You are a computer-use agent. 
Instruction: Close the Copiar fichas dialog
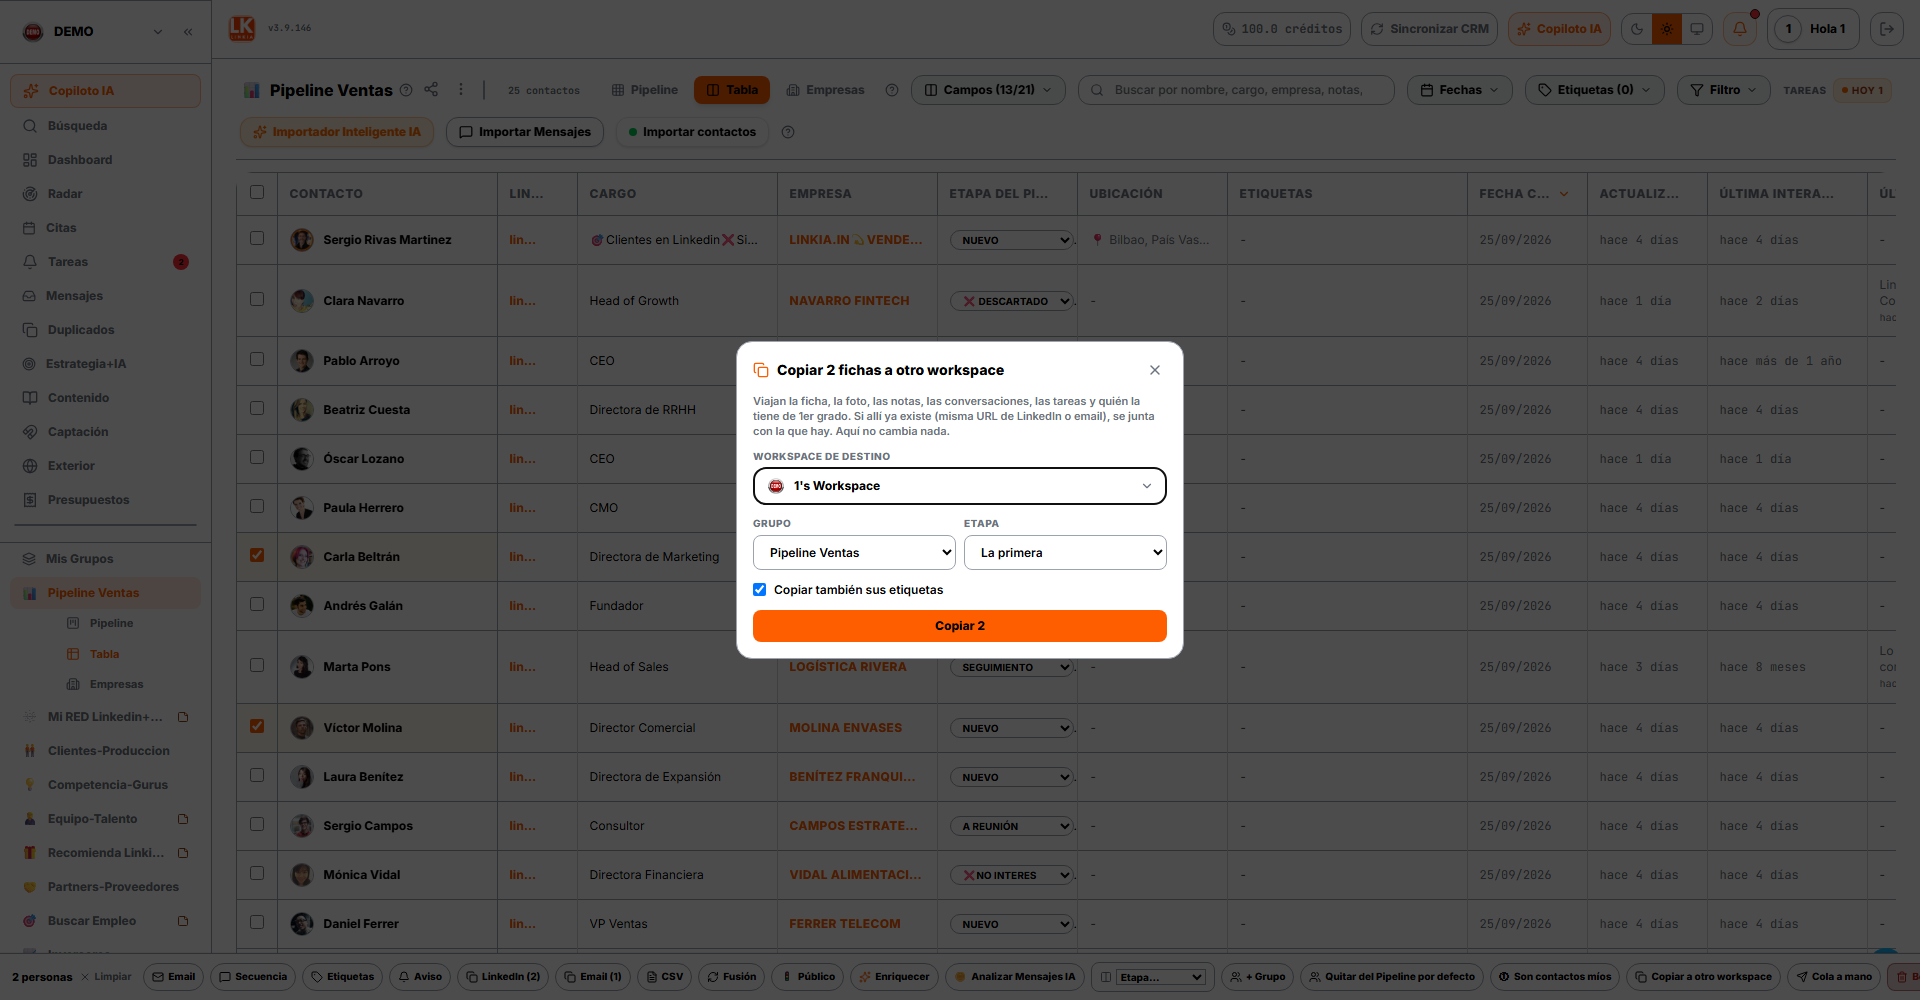[x=1155, y=370]
